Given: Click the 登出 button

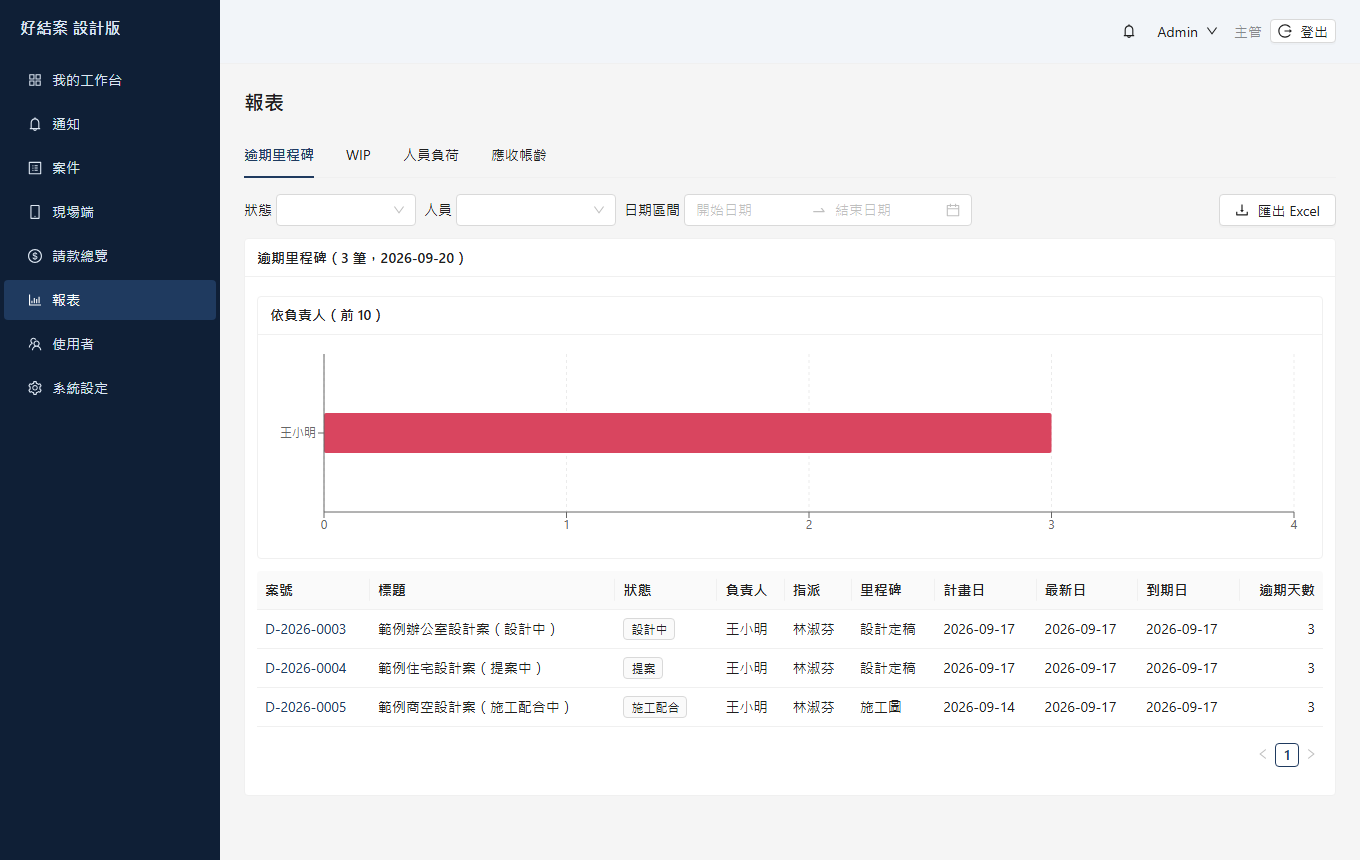Looking at the screenshot, I should [1303, 32].
